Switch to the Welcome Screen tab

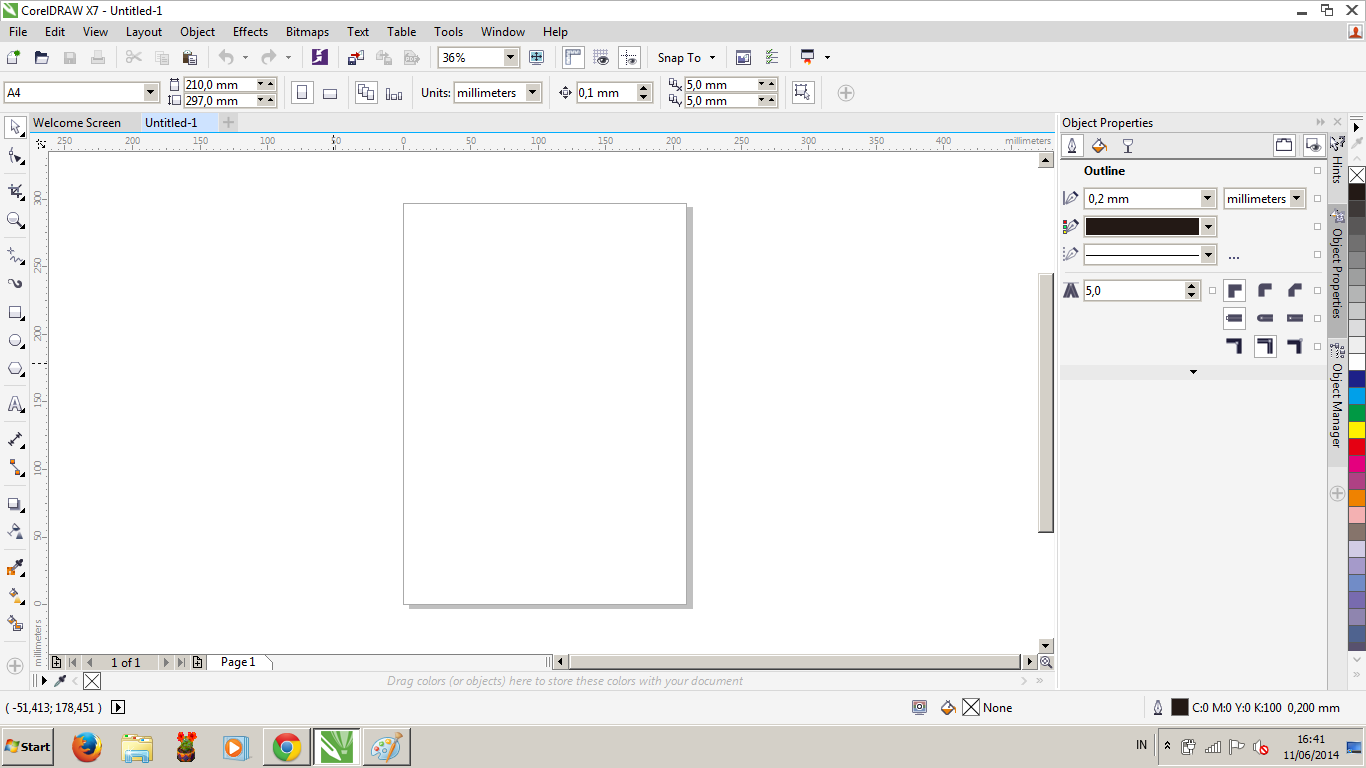78,122
